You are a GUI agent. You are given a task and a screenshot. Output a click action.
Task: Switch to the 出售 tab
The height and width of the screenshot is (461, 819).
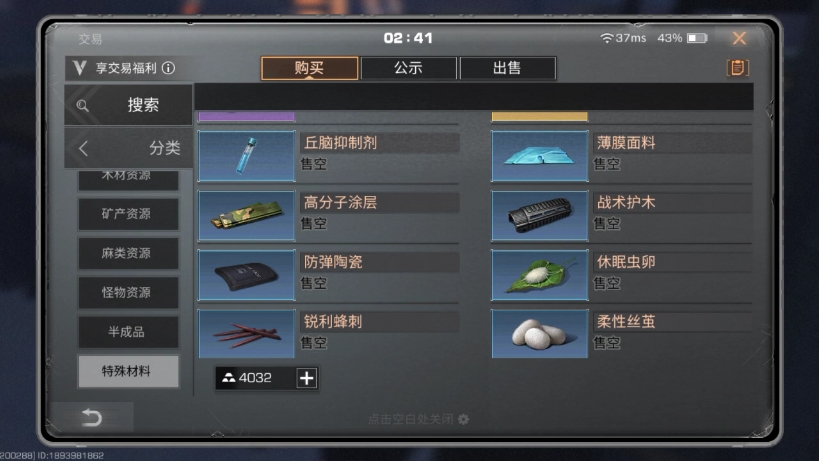click(507, 68)
